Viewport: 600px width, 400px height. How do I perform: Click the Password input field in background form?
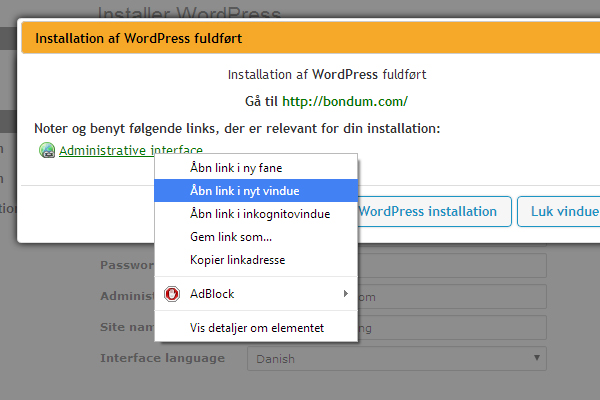452,265
